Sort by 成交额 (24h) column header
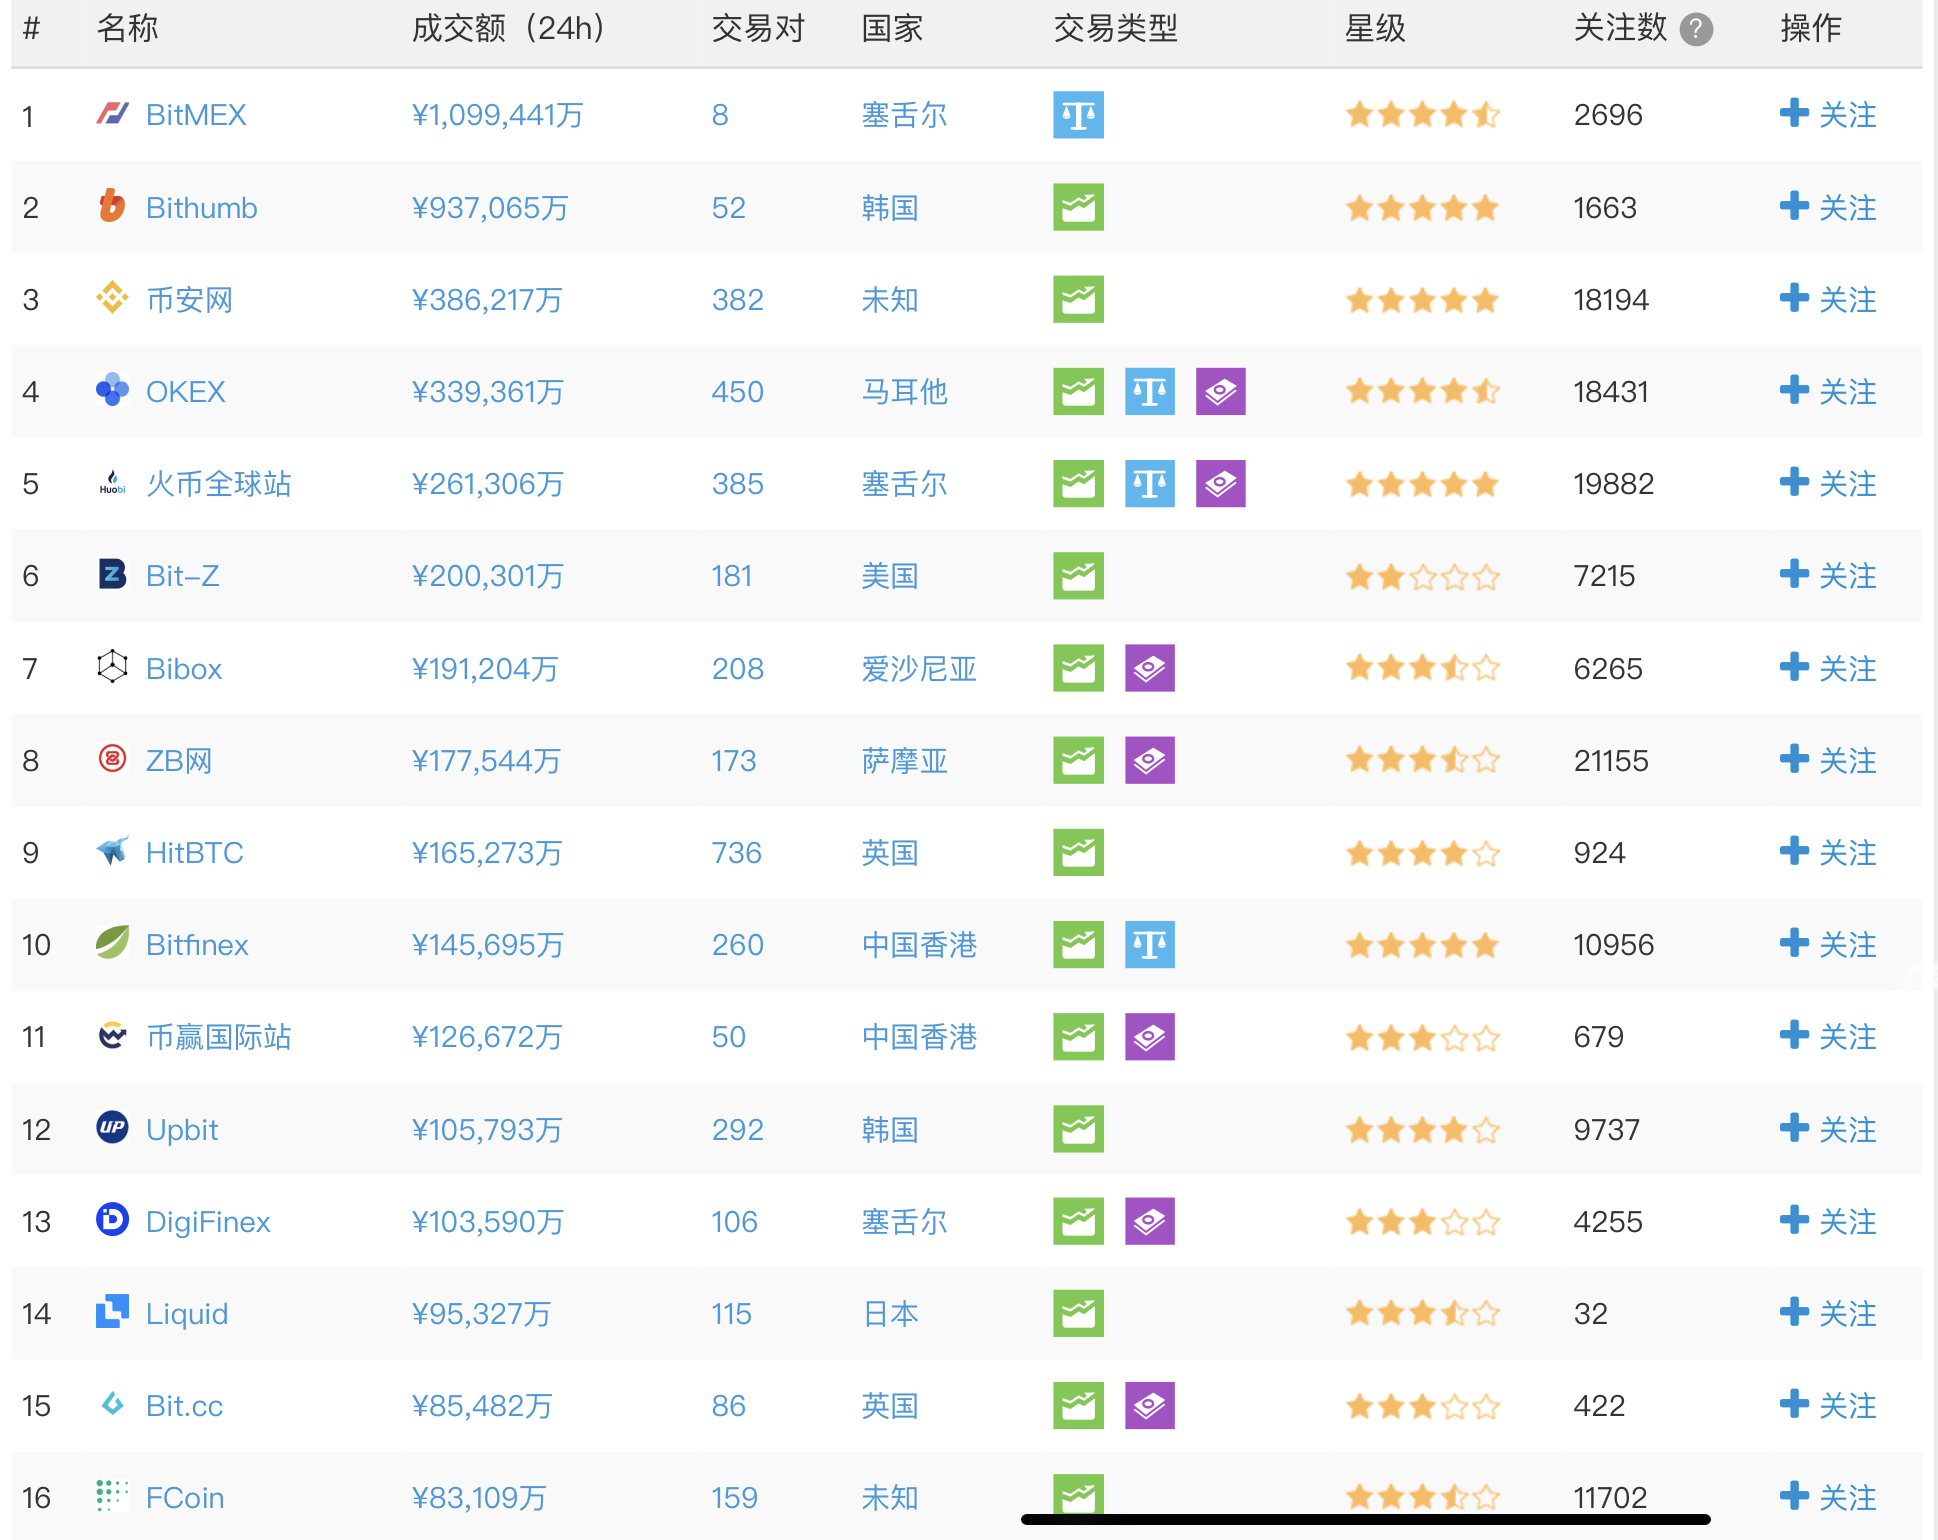This screenshot has width=1938, height=1540. (508, 28)
